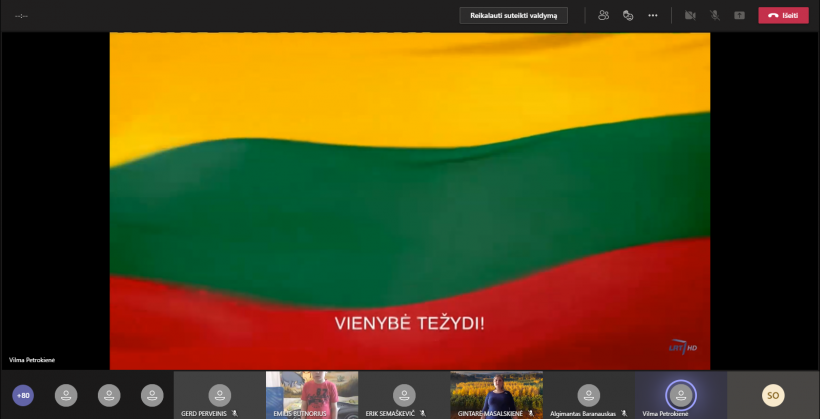Select EMILIS BUTNORIUS video thumbnail
This screenshot has height=419, width=820.
pyautogui.click(x=312, y=395)
